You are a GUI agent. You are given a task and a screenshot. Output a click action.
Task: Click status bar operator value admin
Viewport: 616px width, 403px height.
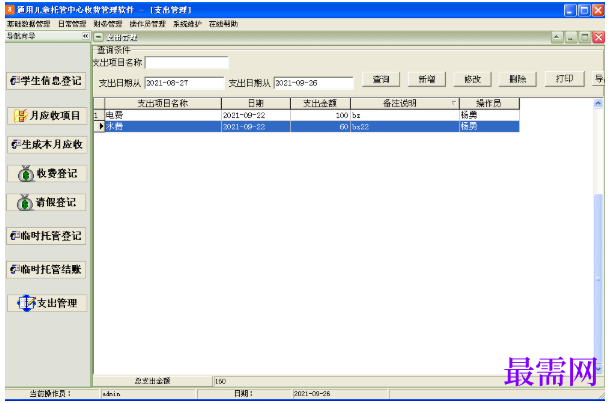pos(111,394)
